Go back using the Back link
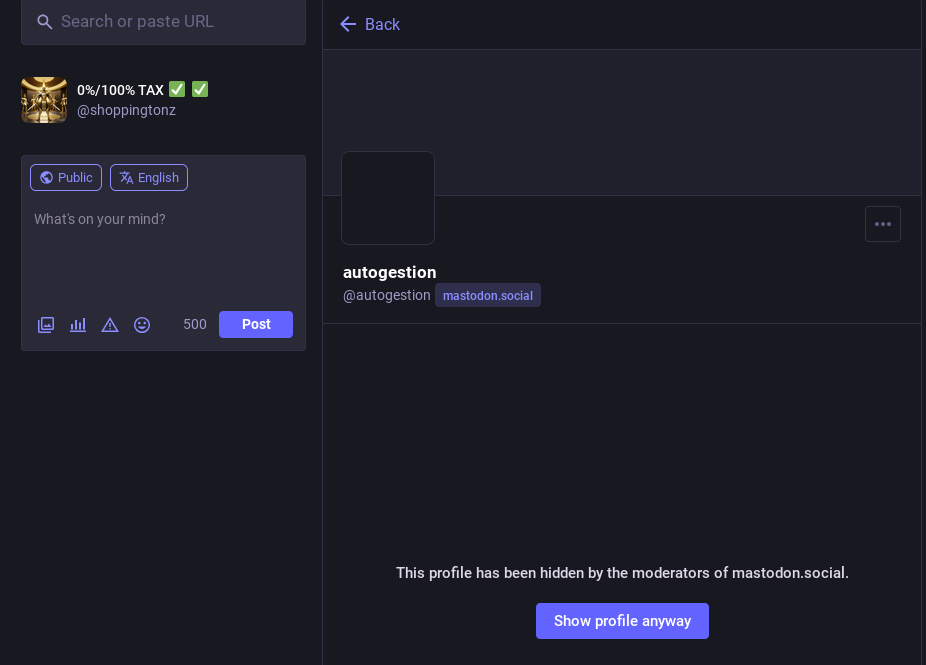The width and height of the screenshot is (926, 665). [382, 24]
